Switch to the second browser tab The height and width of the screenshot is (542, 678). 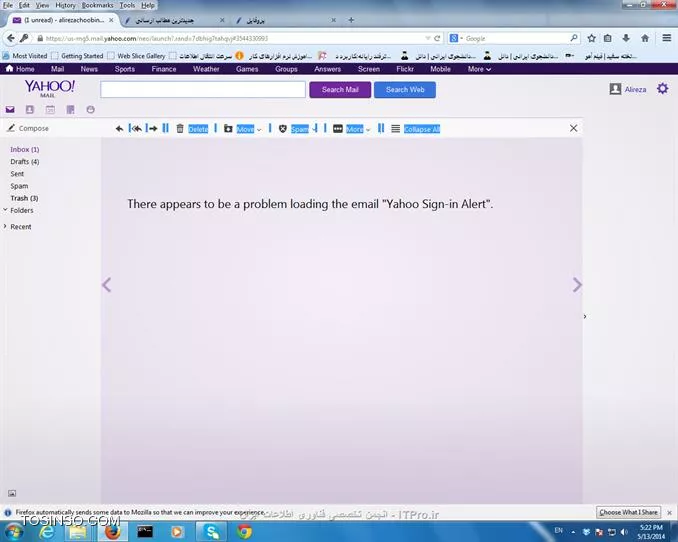173,20
